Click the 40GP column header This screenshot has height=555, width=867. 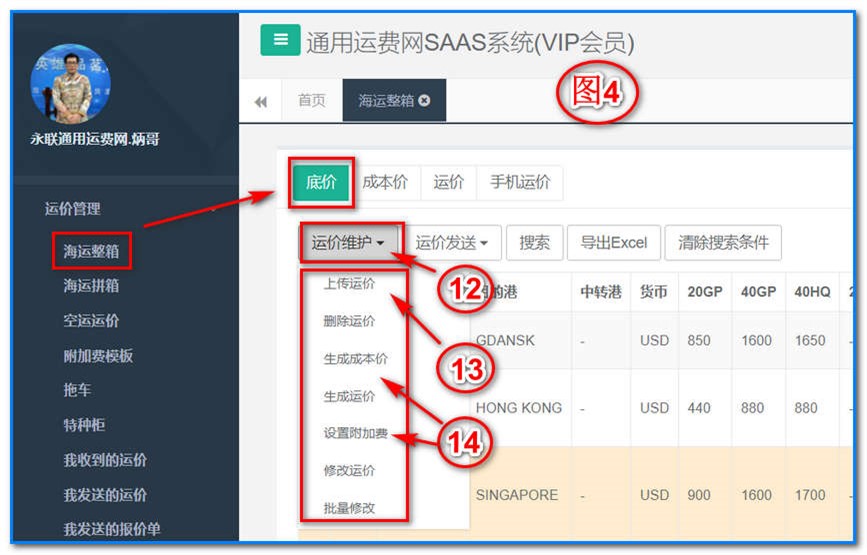(758, 292)
